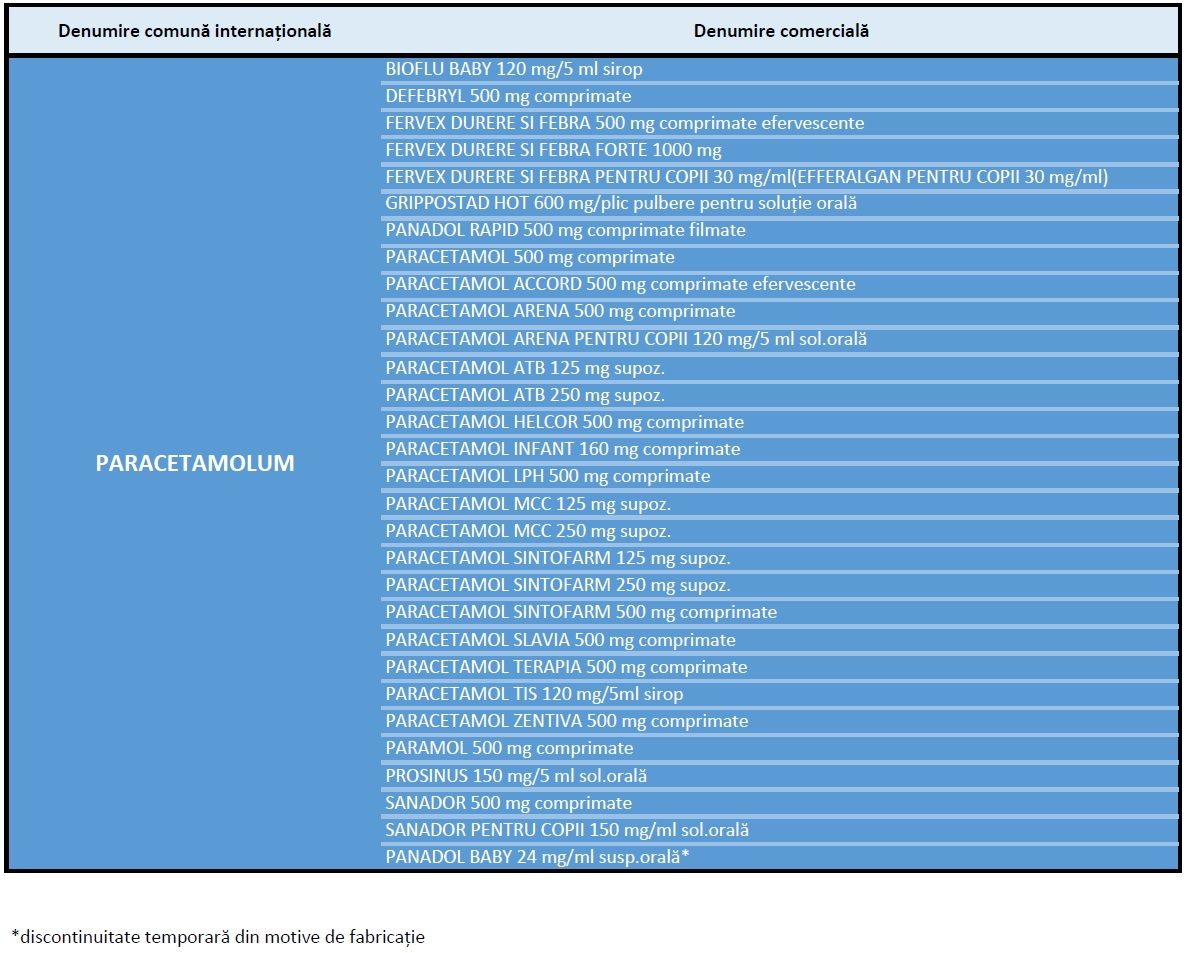Select SANADOR 500 mg comprimate row

tap(780, 803)
